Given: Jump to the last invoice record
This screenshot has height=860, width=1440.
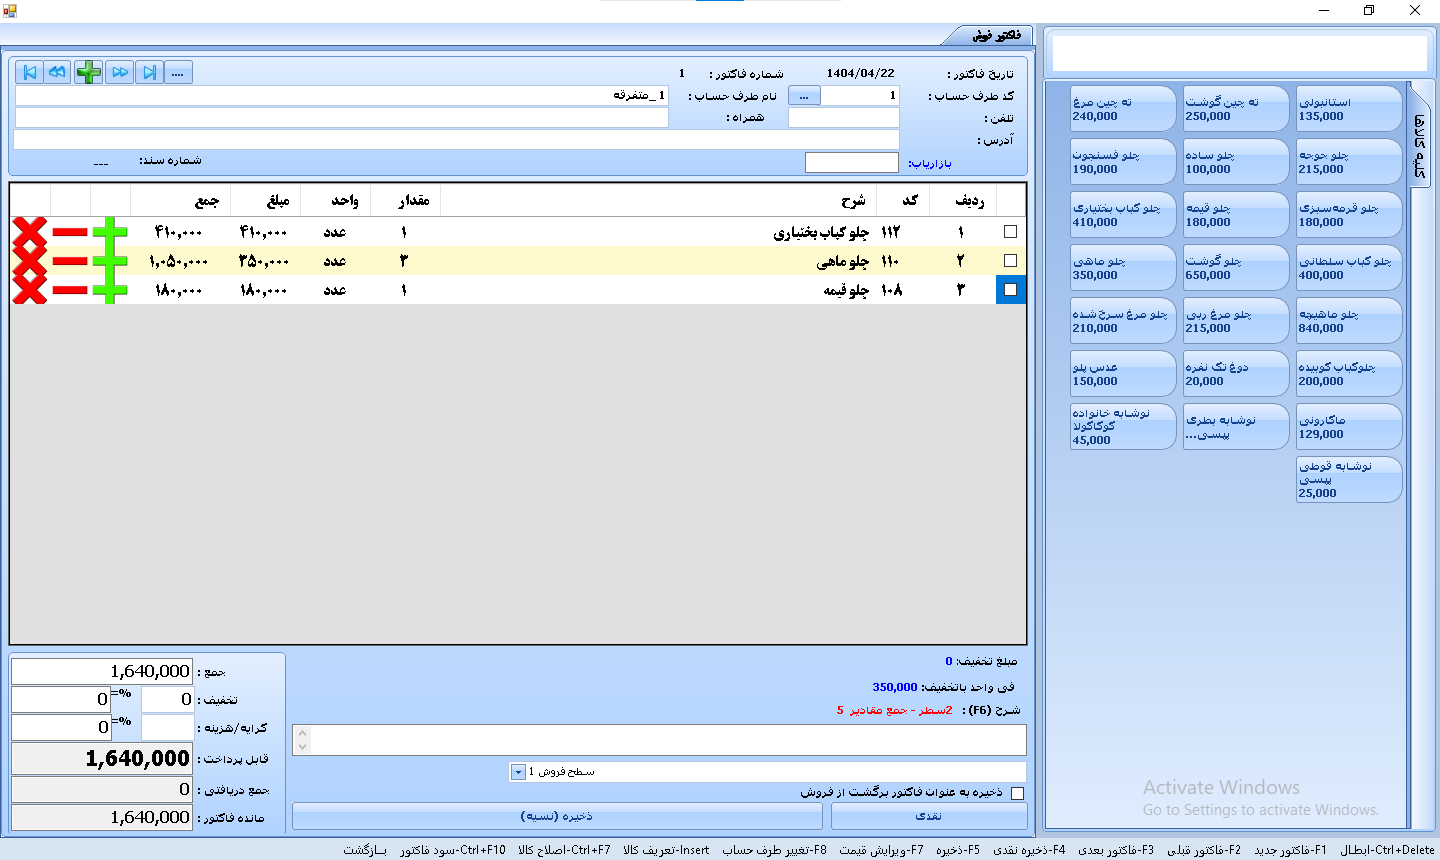Looking at the screenshot, I should point(150,72).
